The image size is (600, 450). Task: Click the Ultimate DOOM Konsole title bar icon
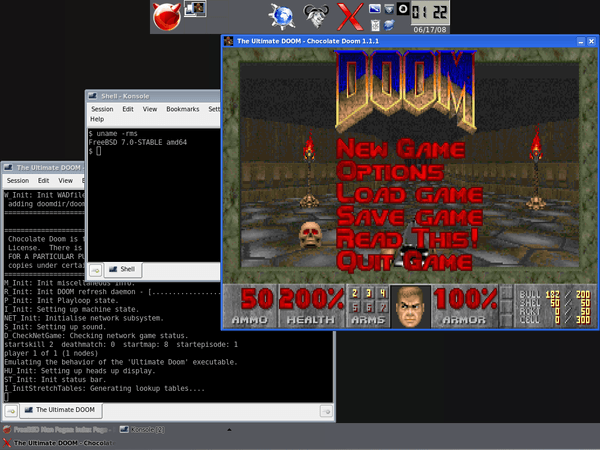click(8, 167)
